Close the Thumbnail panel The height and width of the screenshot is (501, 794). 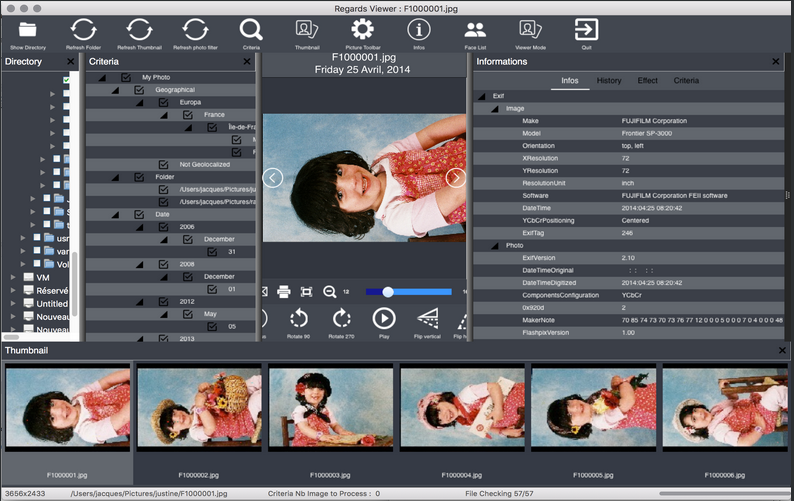[x=782, y=350]
